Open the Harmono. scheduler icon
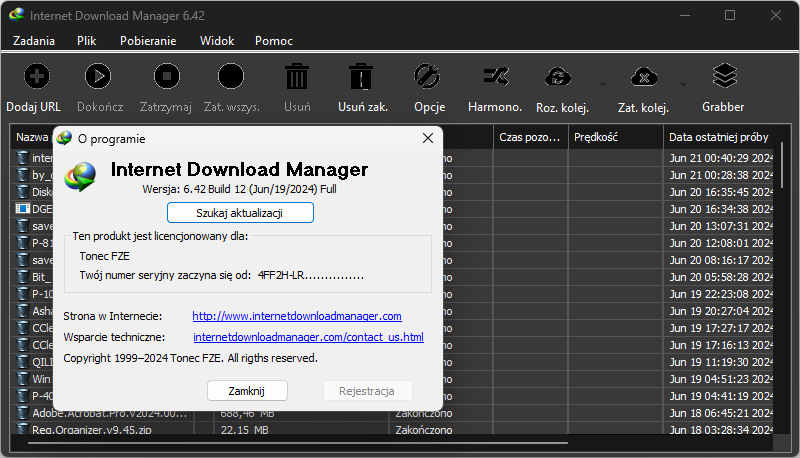Viewport: 800px width, 458px height. pyautogui.click(x=495, y=77)
